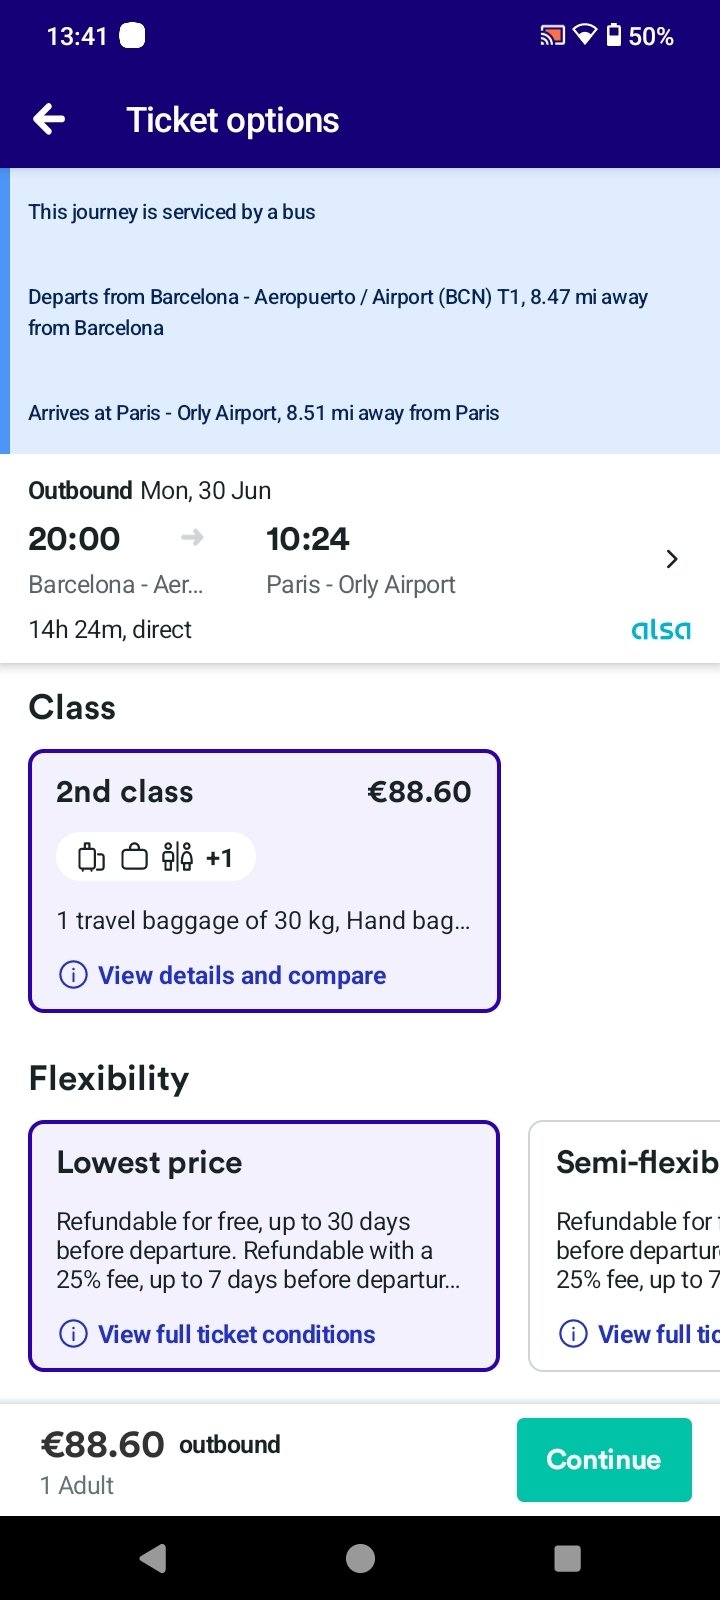
Task: Tap the Android recent apps button
Action: click(x=567, y=1558)
